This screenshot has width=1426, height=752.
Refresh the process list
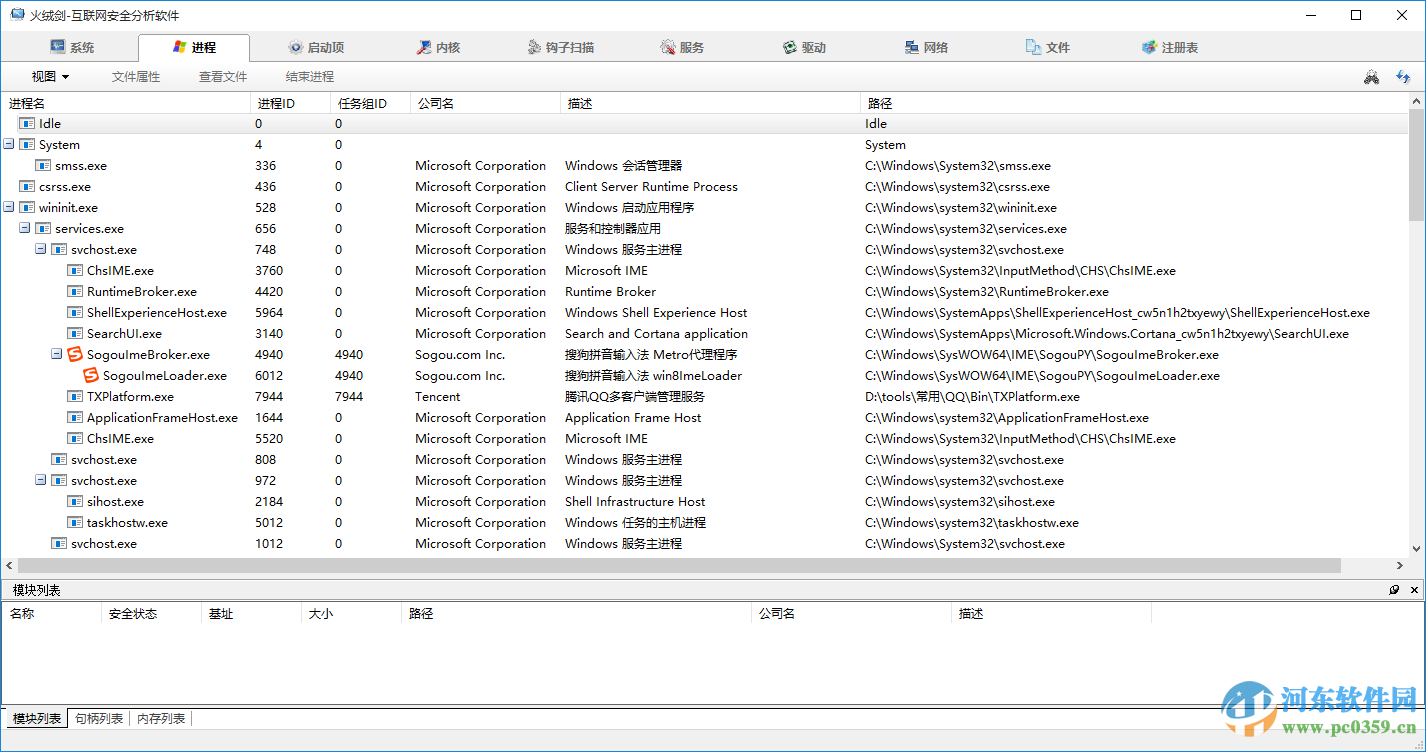(1404, 77)
